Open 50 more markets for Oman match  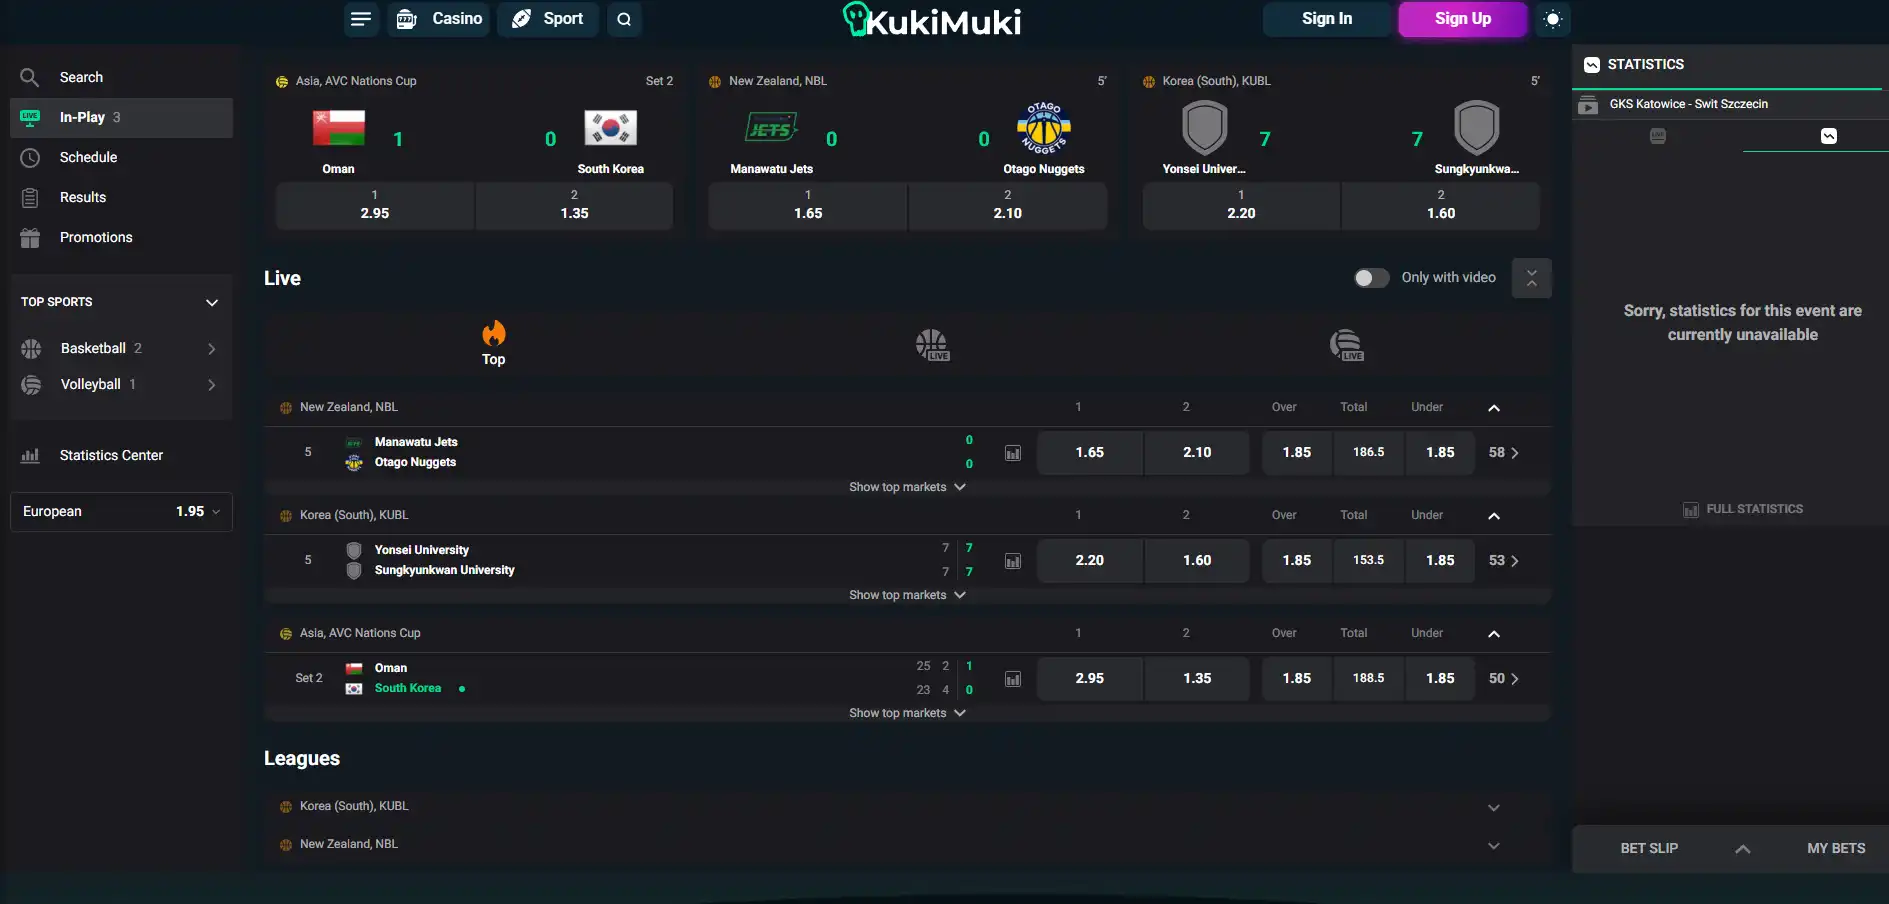tap(1504, 679)
